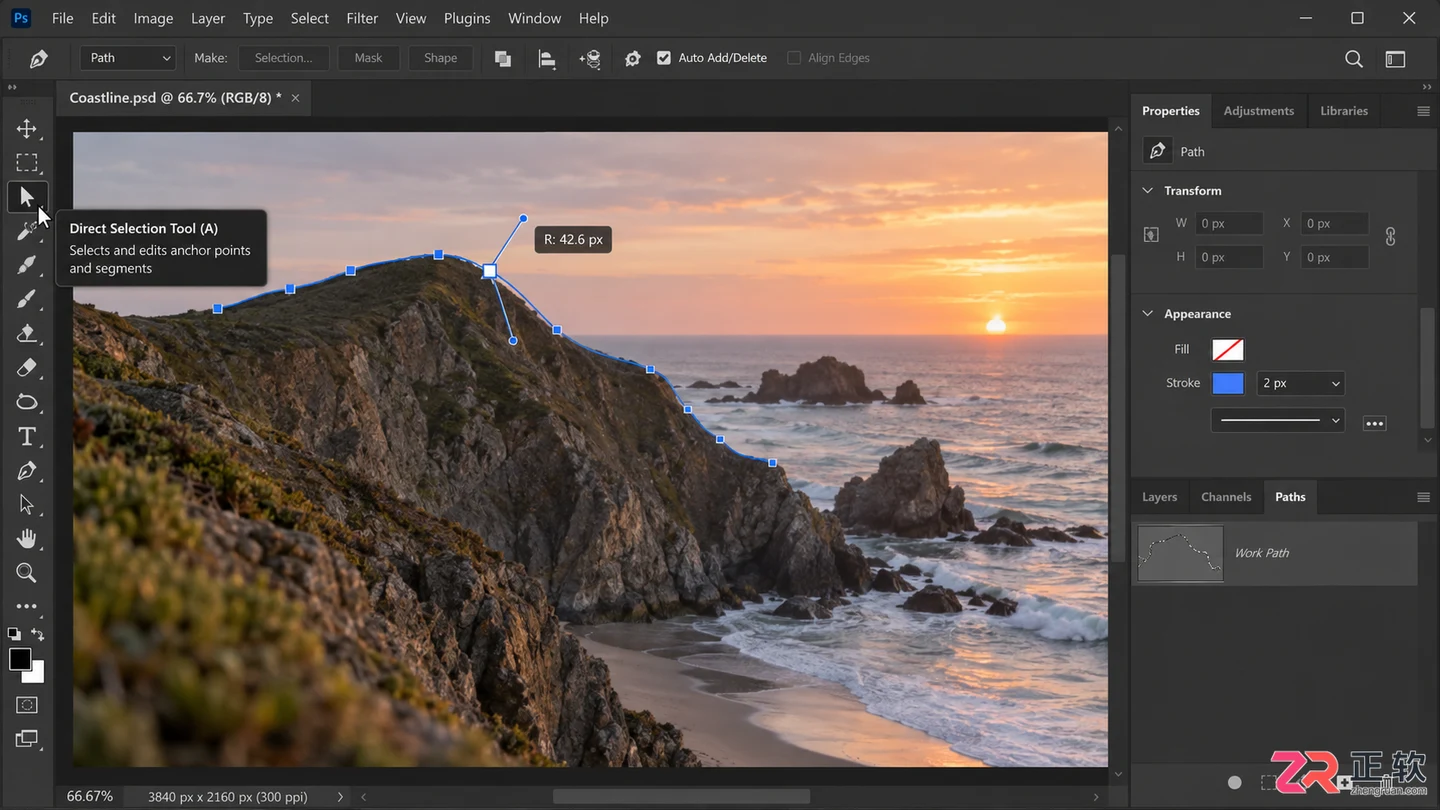This screenshot has height=810, width=1440.
Task: Select the Pen tool in toolbar
Action: click(x=27, y=470)
